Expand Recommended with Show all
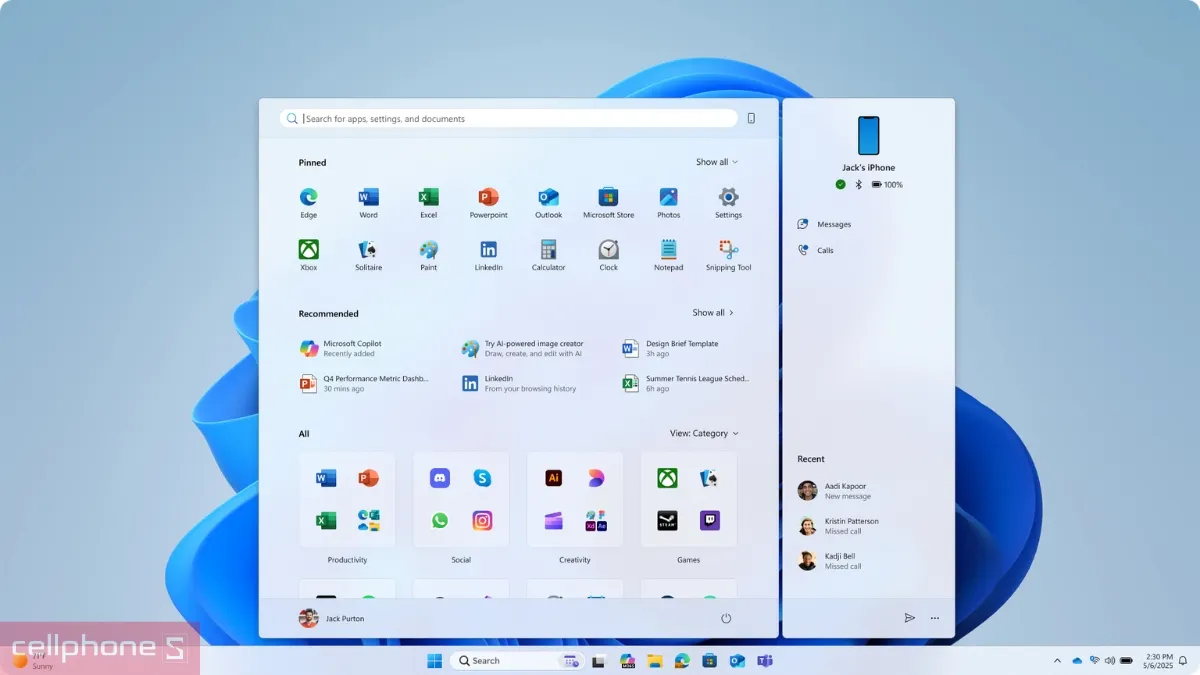Image resolution: width=1200 pixels, height=675 pixels. 714,313
